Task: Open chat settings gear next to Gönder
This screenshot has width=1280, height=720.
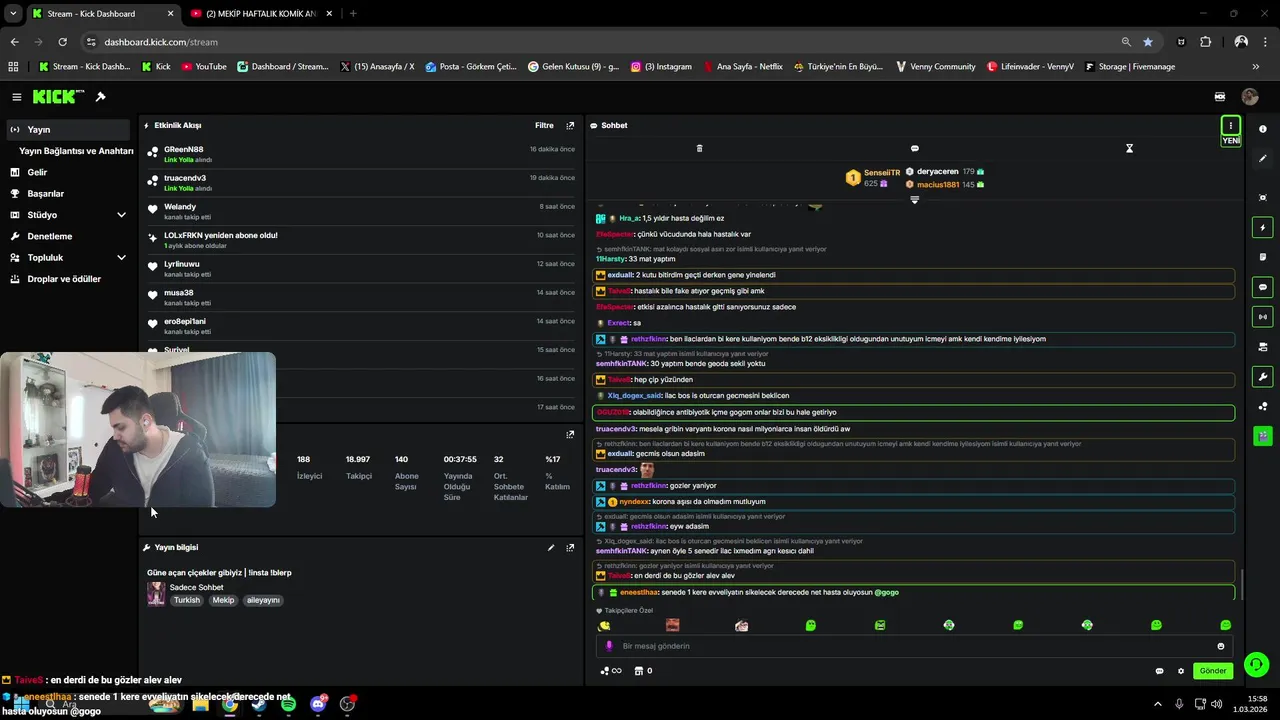Action: point(1180,671)
